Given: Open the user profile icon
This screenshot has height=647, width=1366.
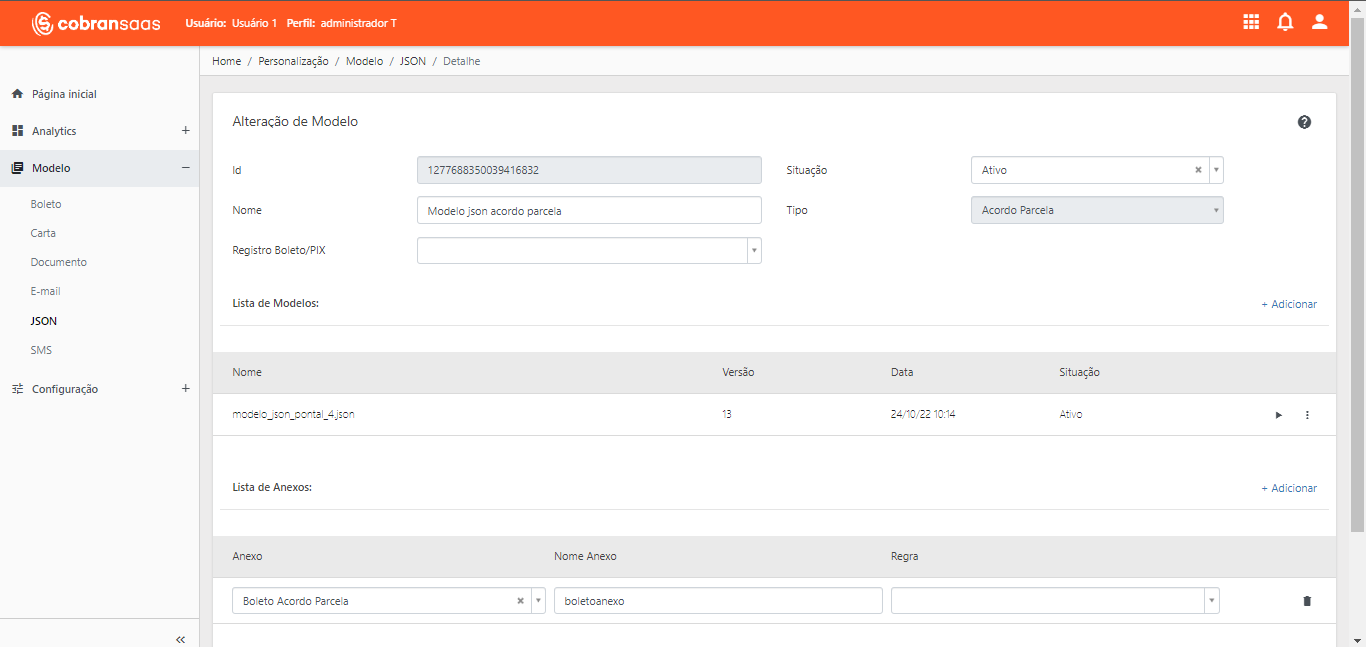Looking at the screenshot, I should pyautogui.click(x=1319, y=22).
